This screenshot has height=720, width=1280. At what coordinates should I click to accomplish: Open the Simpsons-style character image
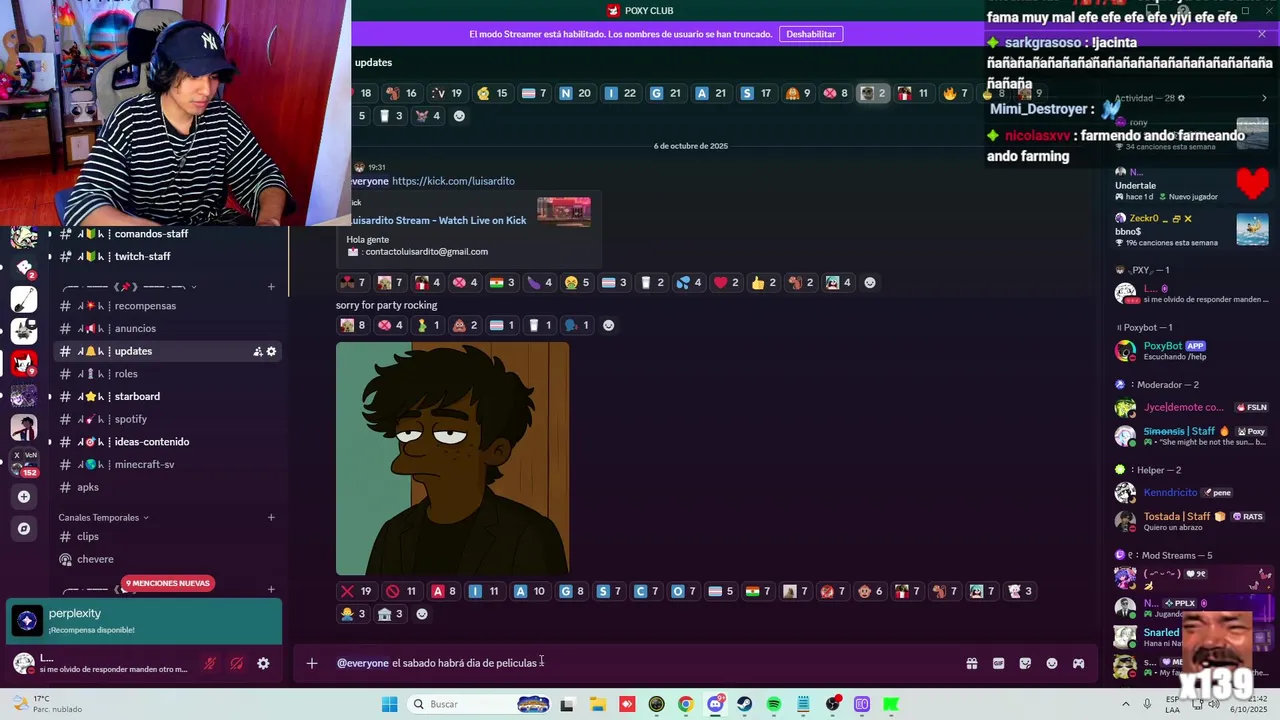[x=452, y=459]
